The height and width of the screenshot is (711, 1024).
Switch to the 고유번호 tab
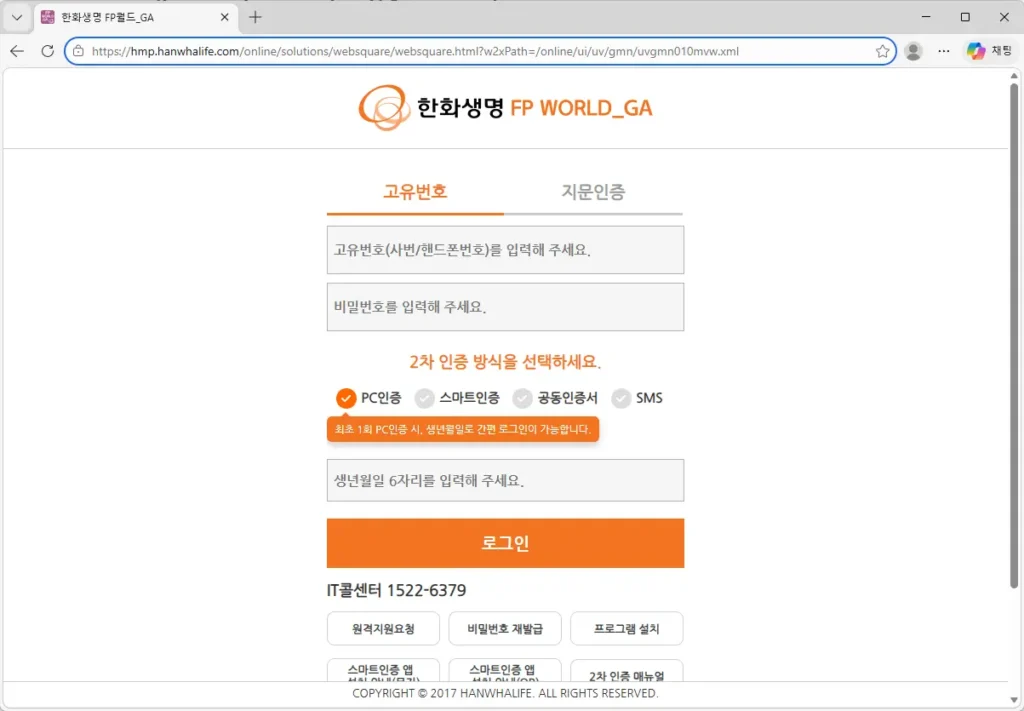coord(415,192)
